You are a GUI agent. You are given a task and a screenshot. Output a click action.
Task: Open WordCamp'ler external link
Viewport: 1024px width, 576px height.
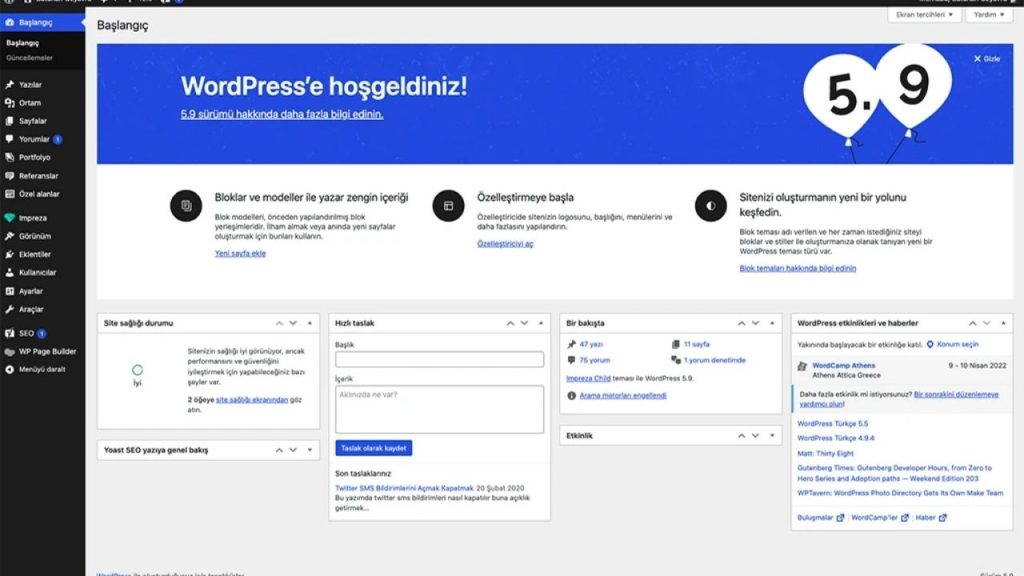click(880, 518)
